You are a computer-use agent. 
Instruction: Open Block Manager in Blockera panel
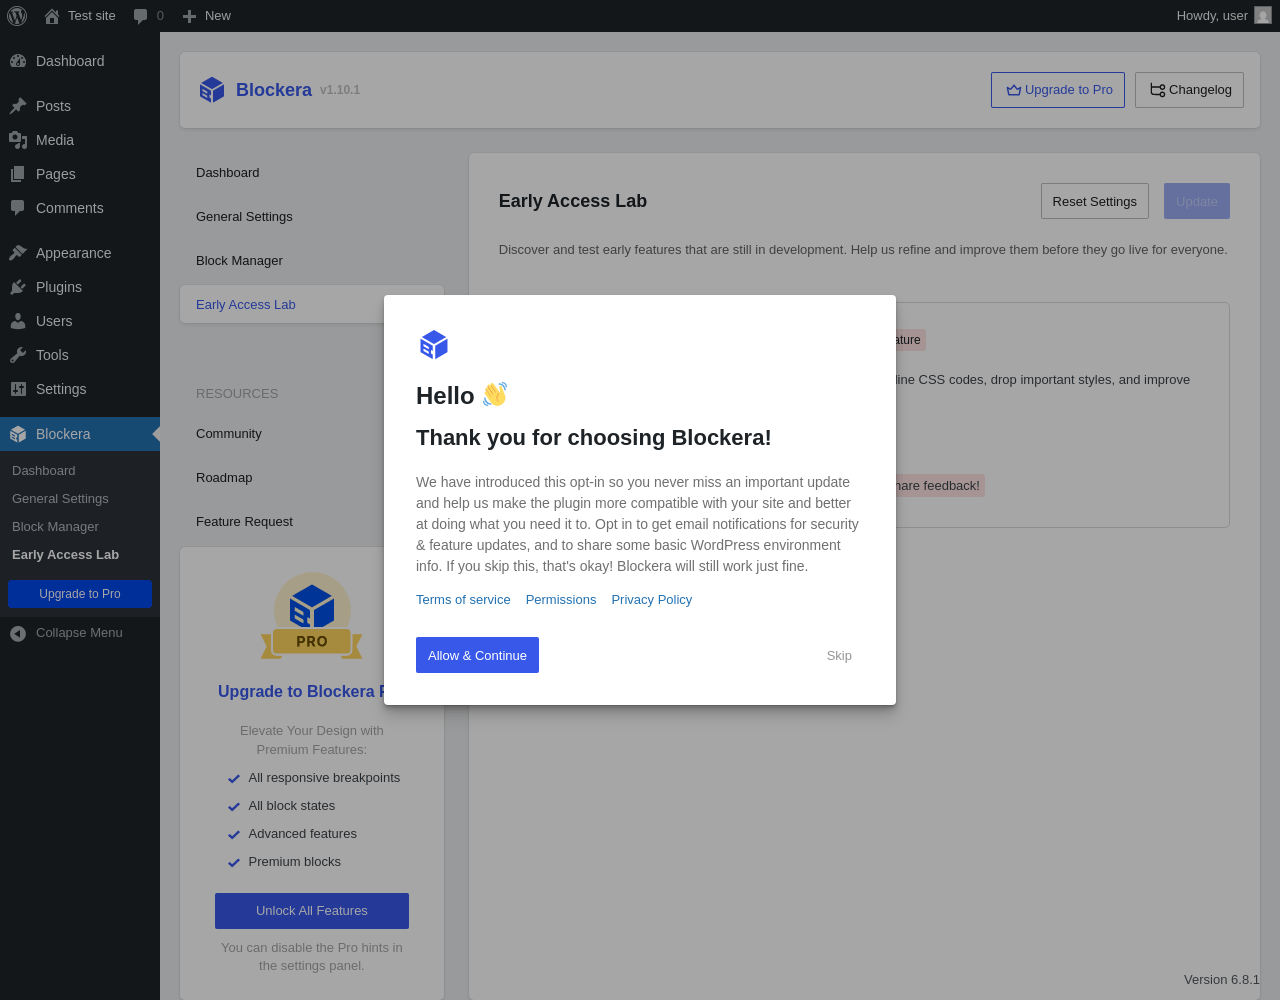click(312, 261)
